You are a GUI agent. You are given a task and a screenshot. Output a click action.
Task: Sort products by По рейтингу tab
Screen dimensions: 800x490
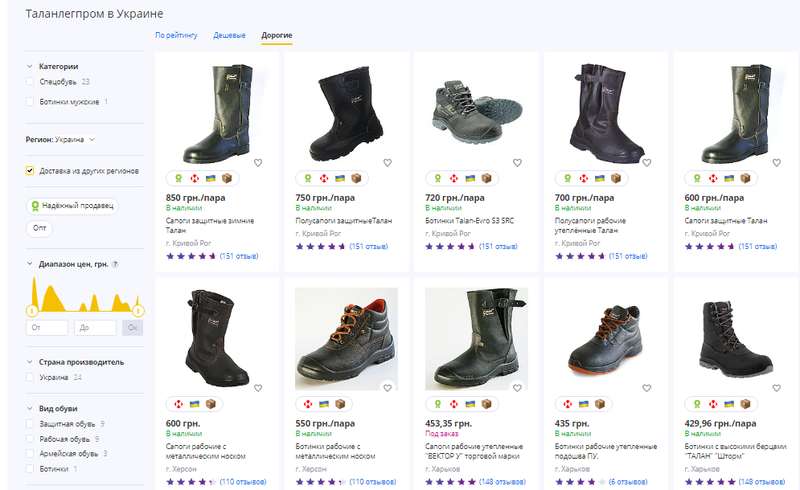176,35
